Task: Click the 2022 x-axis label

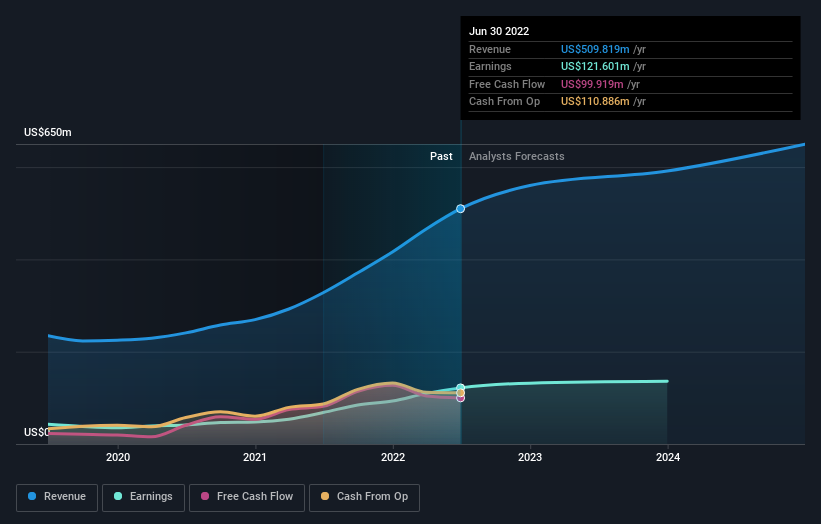Action: pyautogui.click(x=393, y=457)
